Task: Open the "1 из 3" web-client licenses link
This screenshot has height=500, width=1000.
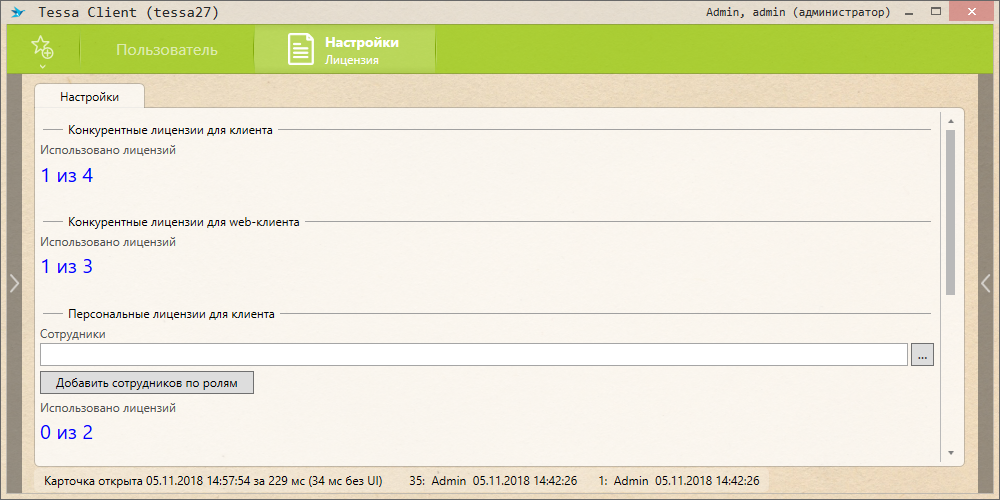Action: [67, 267]
